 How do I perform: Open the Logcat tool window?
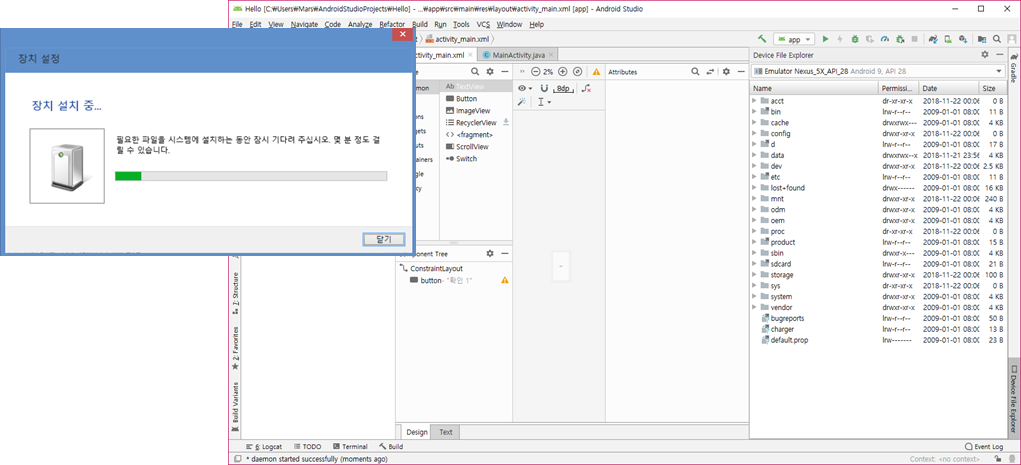point(264,447)
